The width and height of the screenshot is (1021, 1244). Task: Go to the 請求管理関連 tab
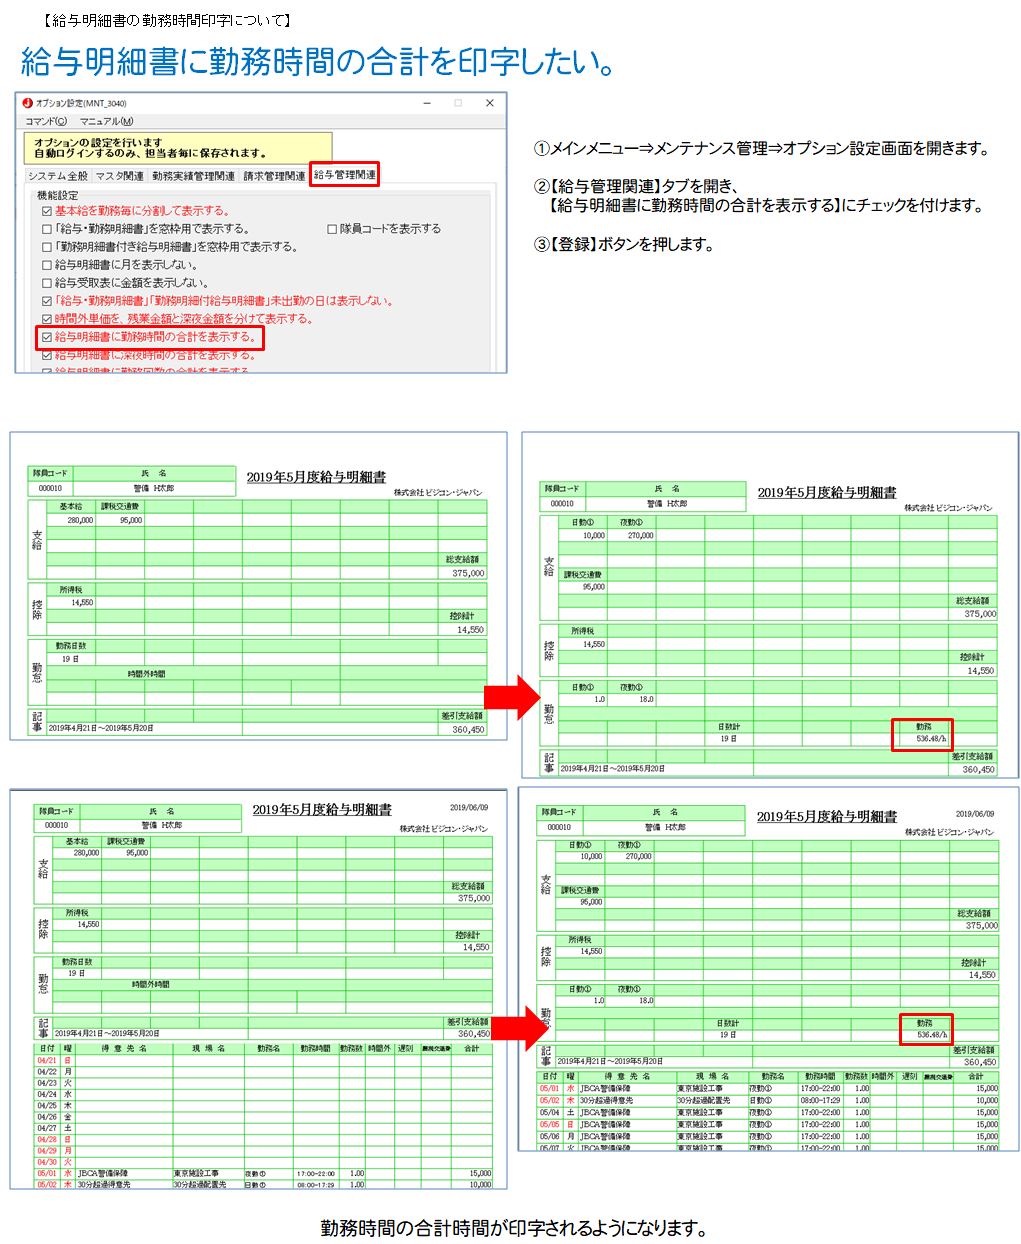point(274,176)
